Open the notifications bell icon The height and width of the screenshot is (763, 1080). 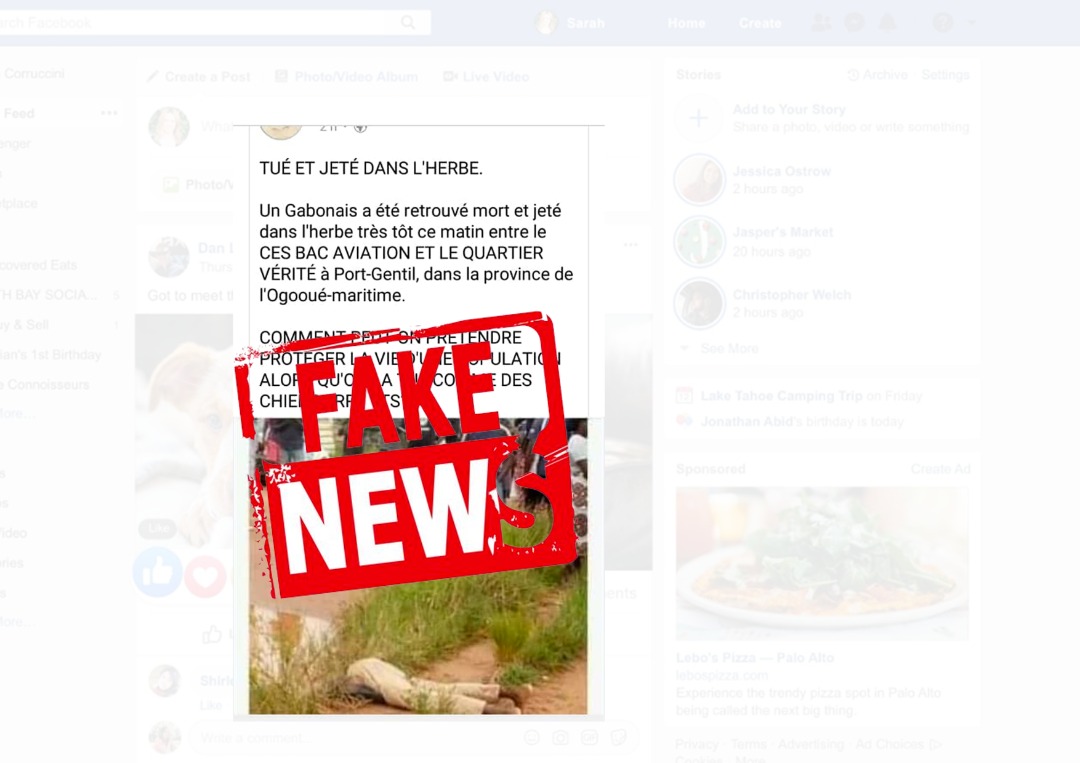click(887, 23)
